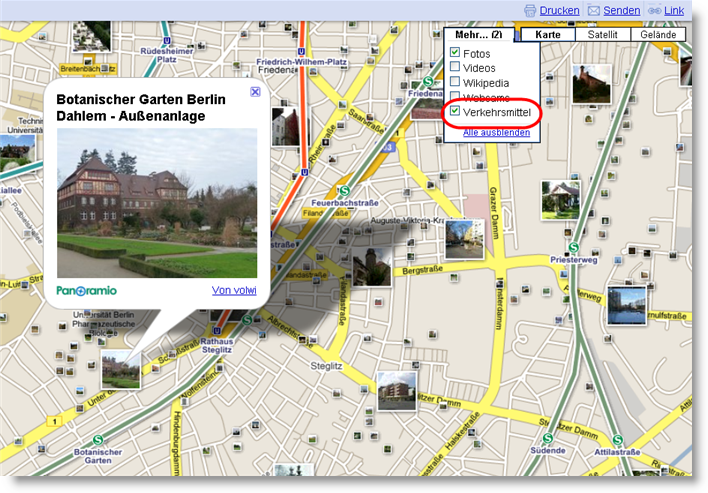Open the aerial photo thumbnail above Breitenbachplatz
The image size is (708, 493).
pos(92,36)
